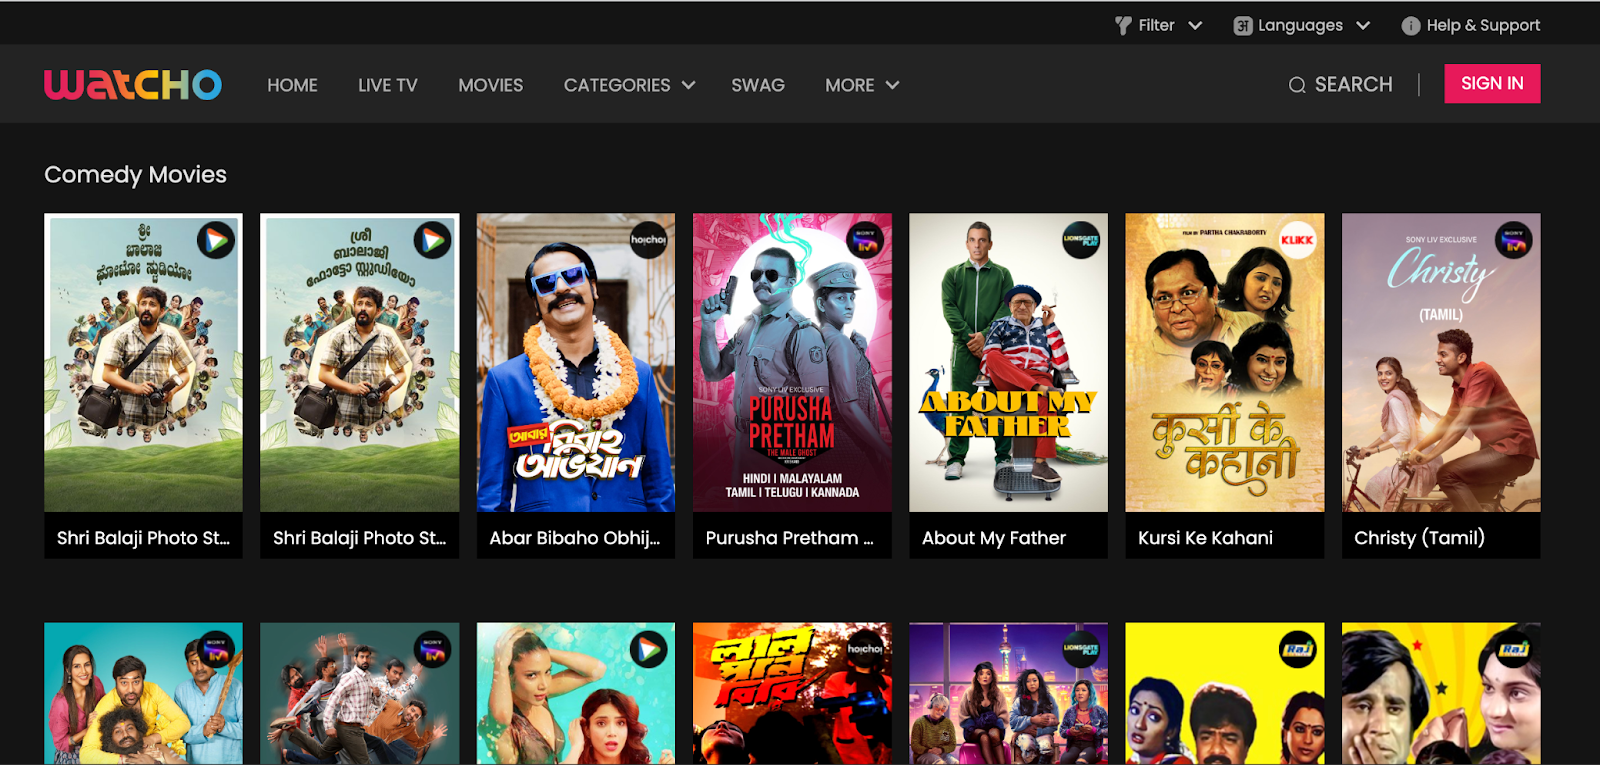Click hoichoi badge on Abar Bibaho Obhijaan poster
The width and height of the screenshot is (1600, 765).
coord(648,240)
